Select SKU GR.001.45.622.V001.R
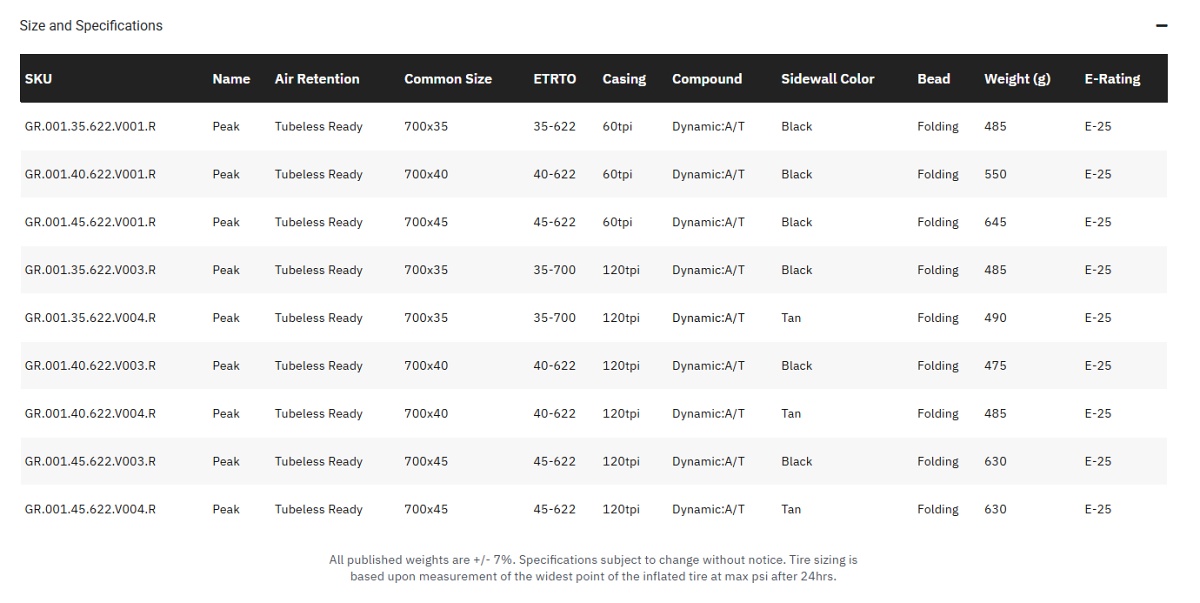The width and height of the screenshot is (1200, 603). click(90, 223)
